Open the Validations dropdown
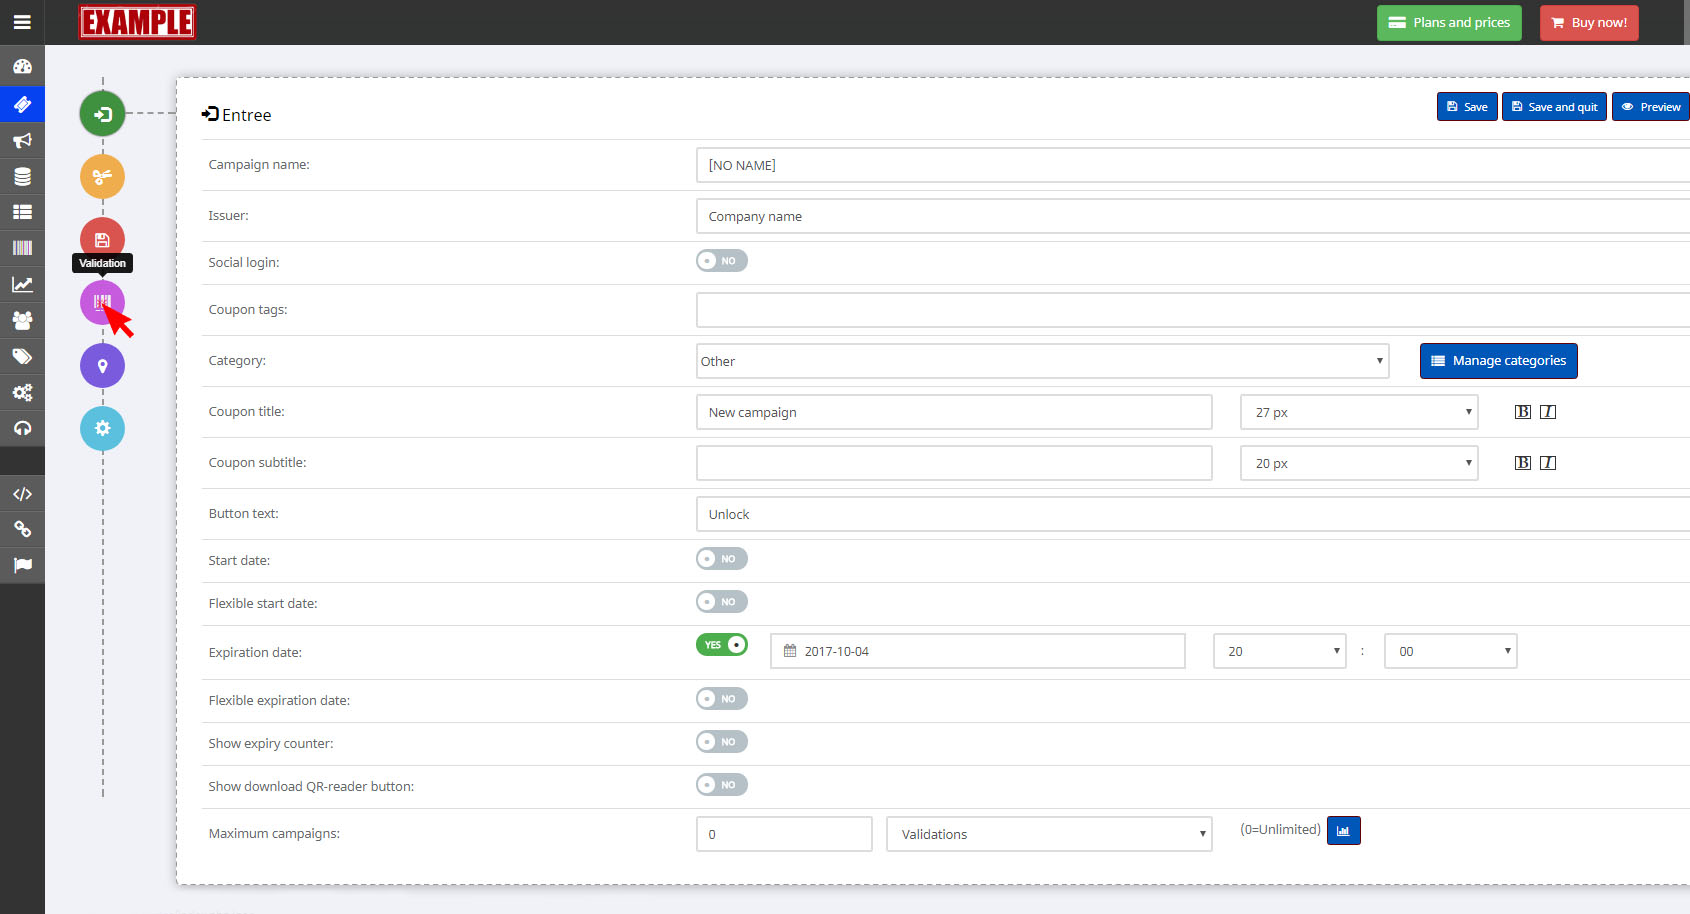Image resolution: width=1690 pixels, height=914 pixels. point(1048,834)
